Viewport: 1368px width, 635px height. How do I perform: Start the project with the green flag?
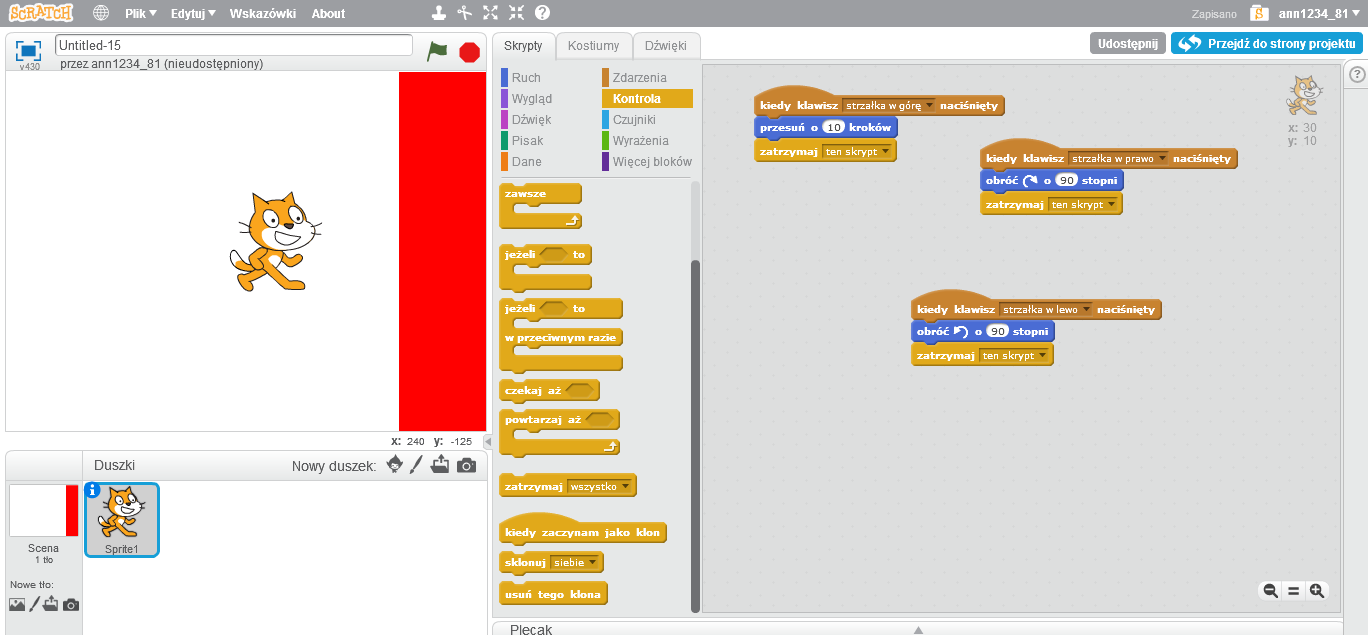pyautogui.click(x=437, y=51)
